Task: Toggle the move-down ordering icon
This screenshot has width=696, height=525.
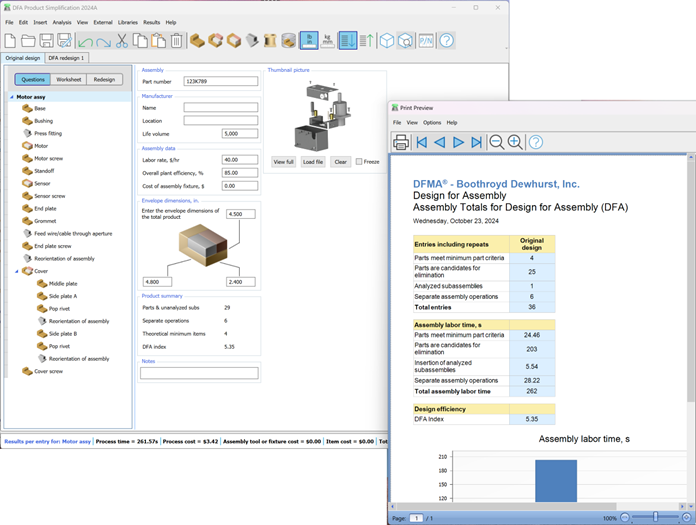Action: 348,40
